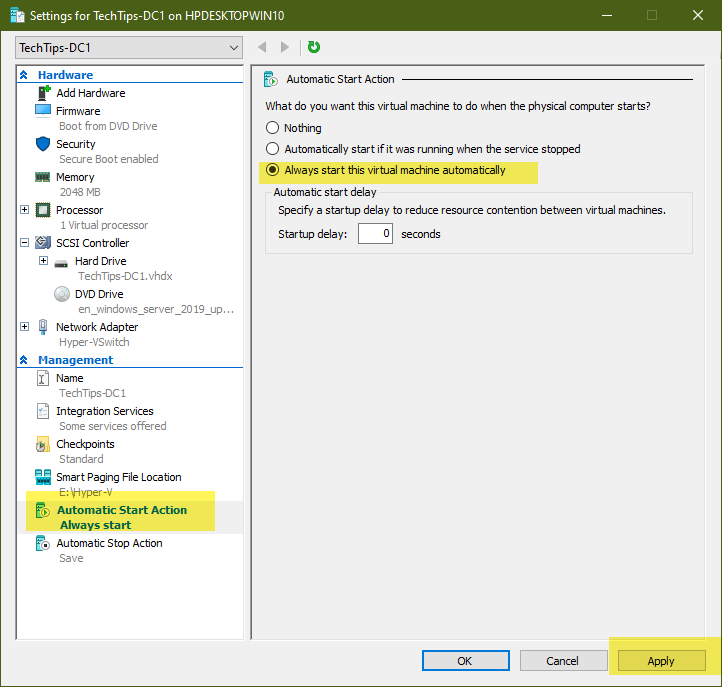Screen dimensions: 722x687
Task: Open the Security settings item
Action: pos(76,144)
